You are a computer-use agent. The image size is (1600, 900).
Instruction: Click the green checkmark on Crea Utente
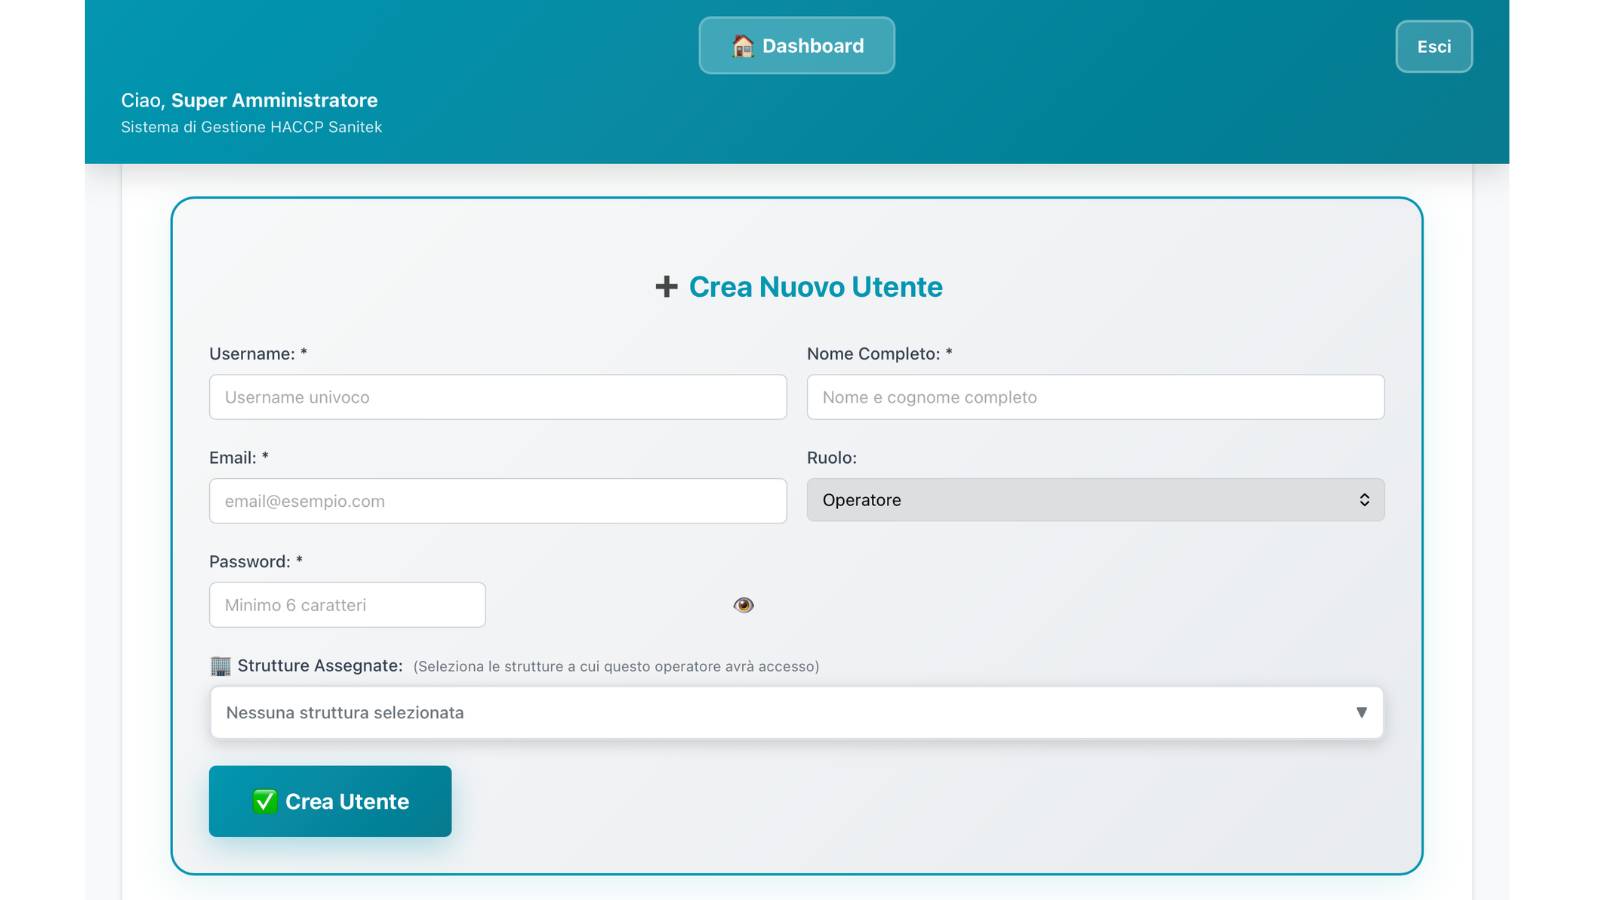pos(264,801)
